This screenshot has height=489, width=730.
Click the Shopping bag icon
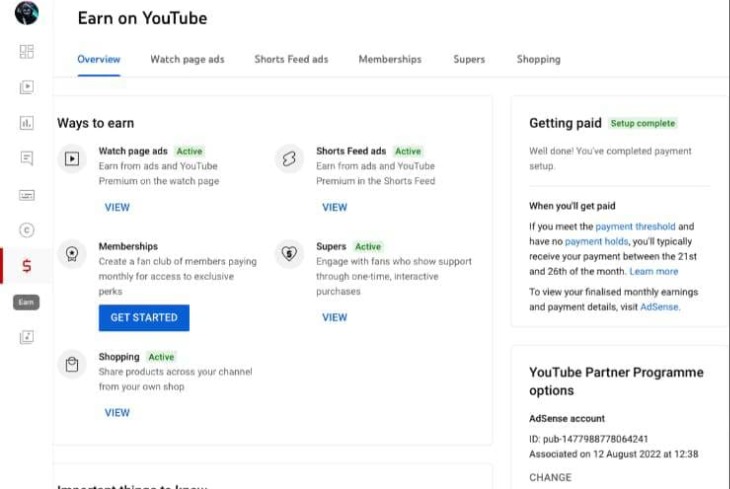72,364
